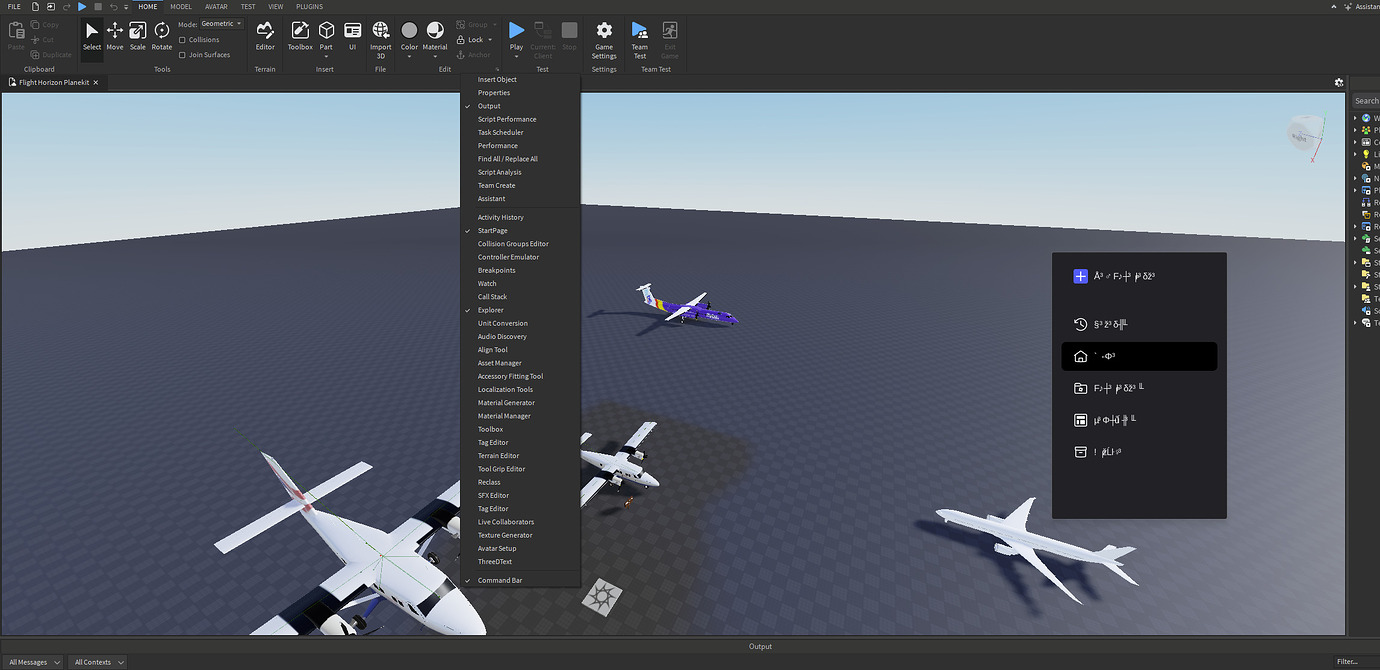Click the view orientation cube in the viewport
The width and height of the screenshot is (1380, 670).
click(x=1306, y=134)
